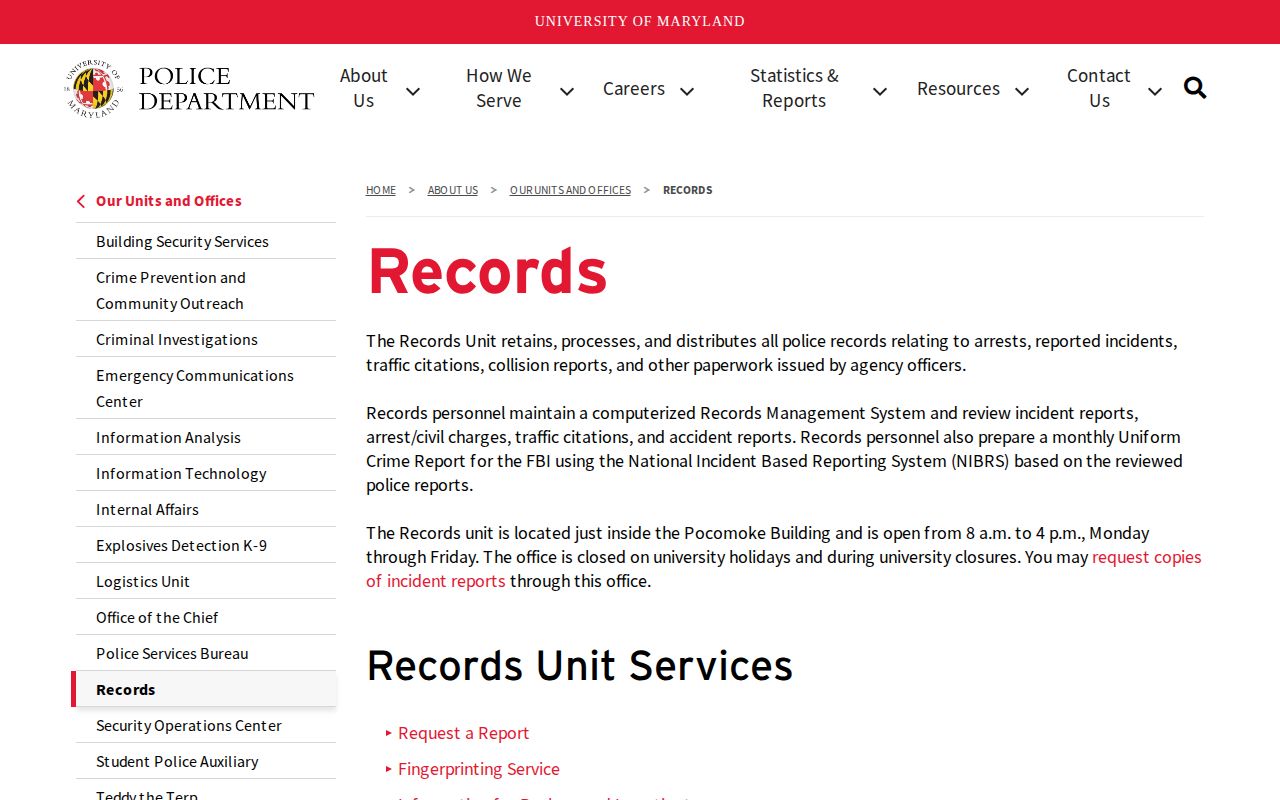Select Information Analysis in sidebar

pos(206,437)
